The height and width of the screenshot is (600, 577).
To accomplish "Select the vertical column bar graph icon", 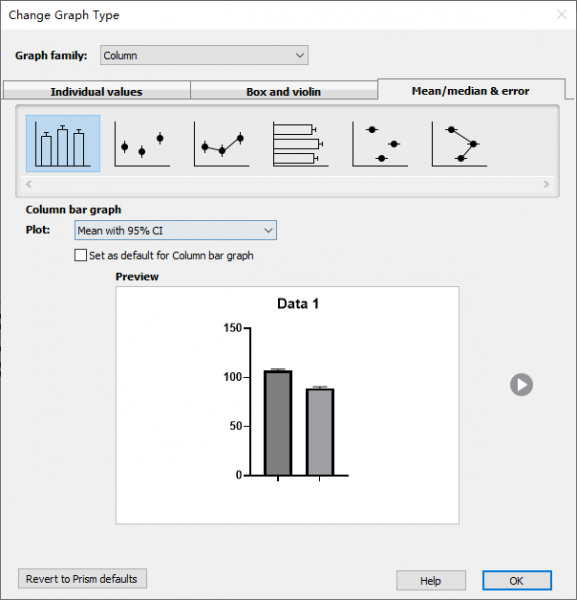I will [x=63, y=143].
